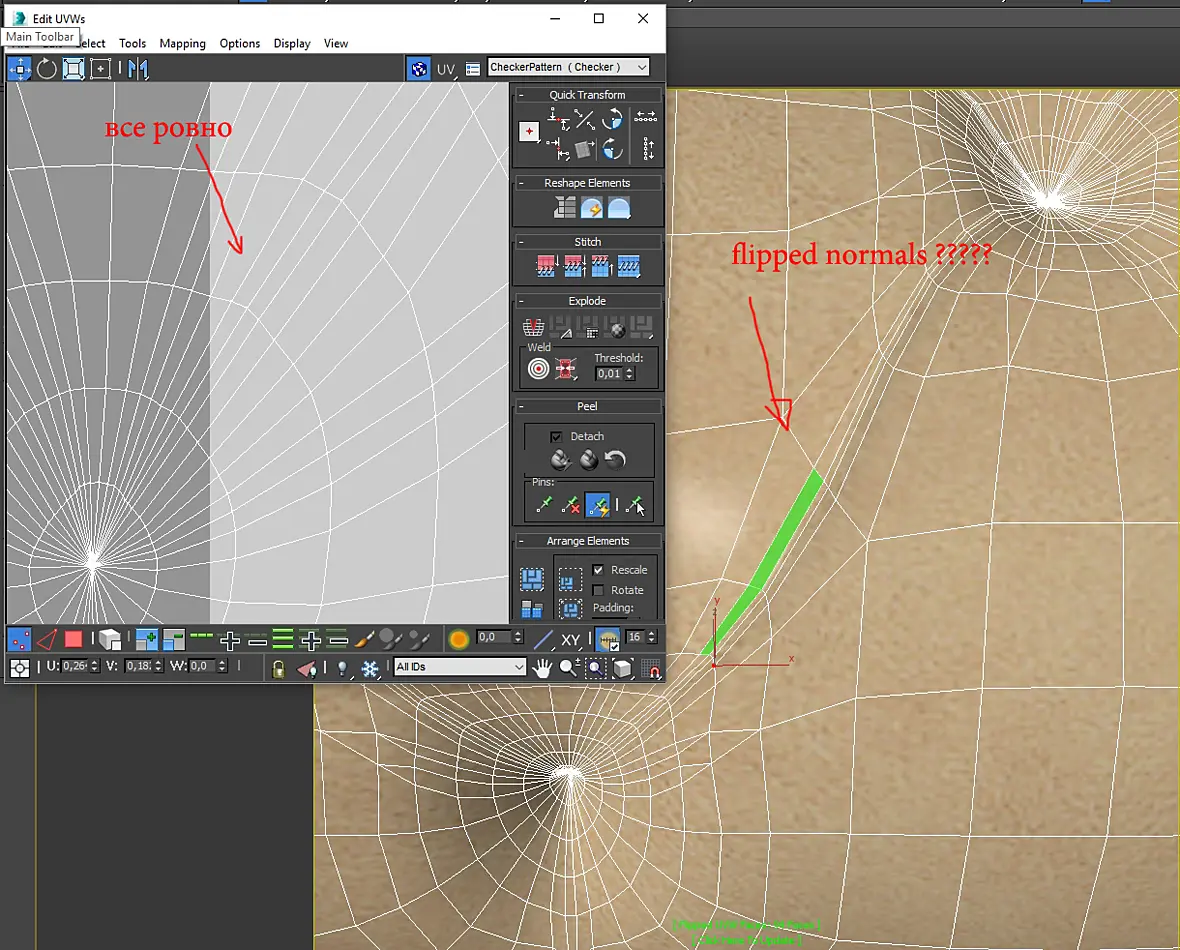
Task: Click the Weld Threshold value field
Action: coord(610,373)
